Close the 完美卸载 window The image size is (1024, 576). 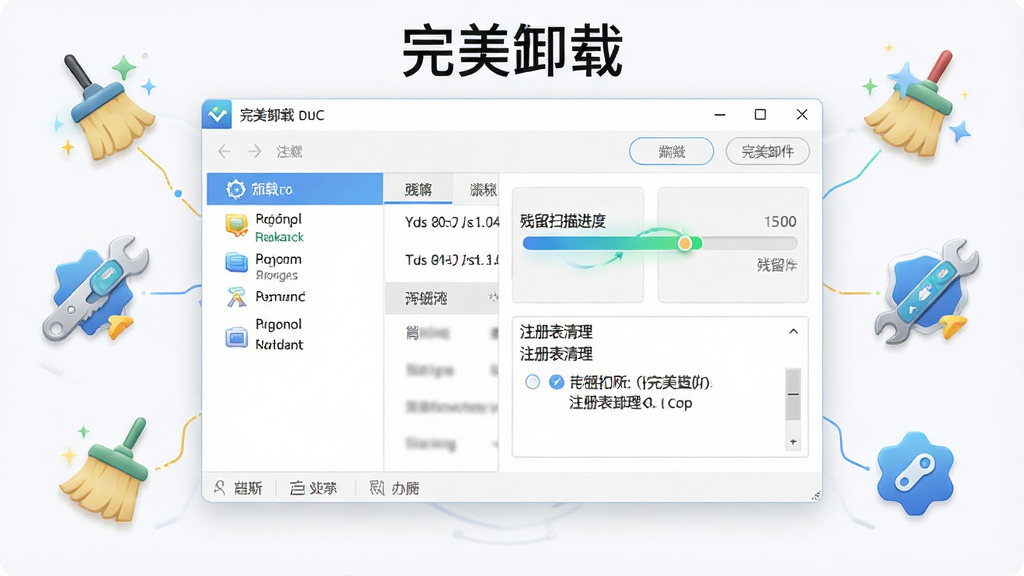click(x=802, y=115)
